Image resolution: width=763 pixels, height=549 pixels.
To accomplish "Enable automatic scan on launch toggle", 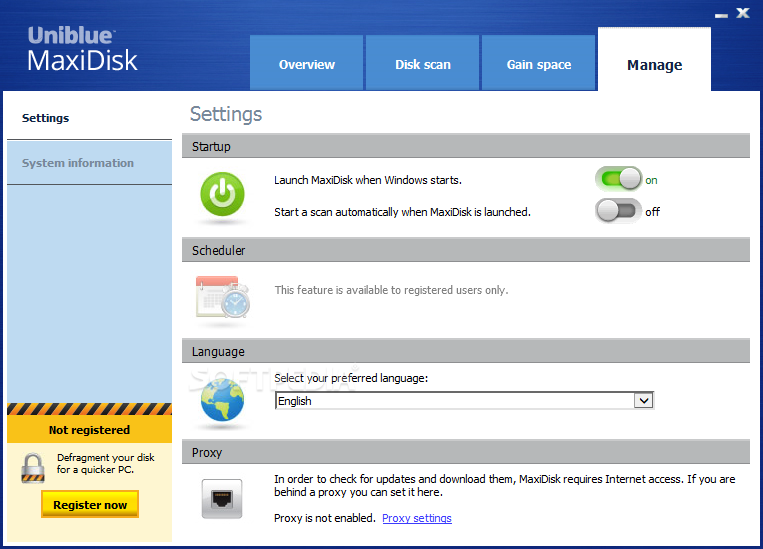I will click(618, 211).
